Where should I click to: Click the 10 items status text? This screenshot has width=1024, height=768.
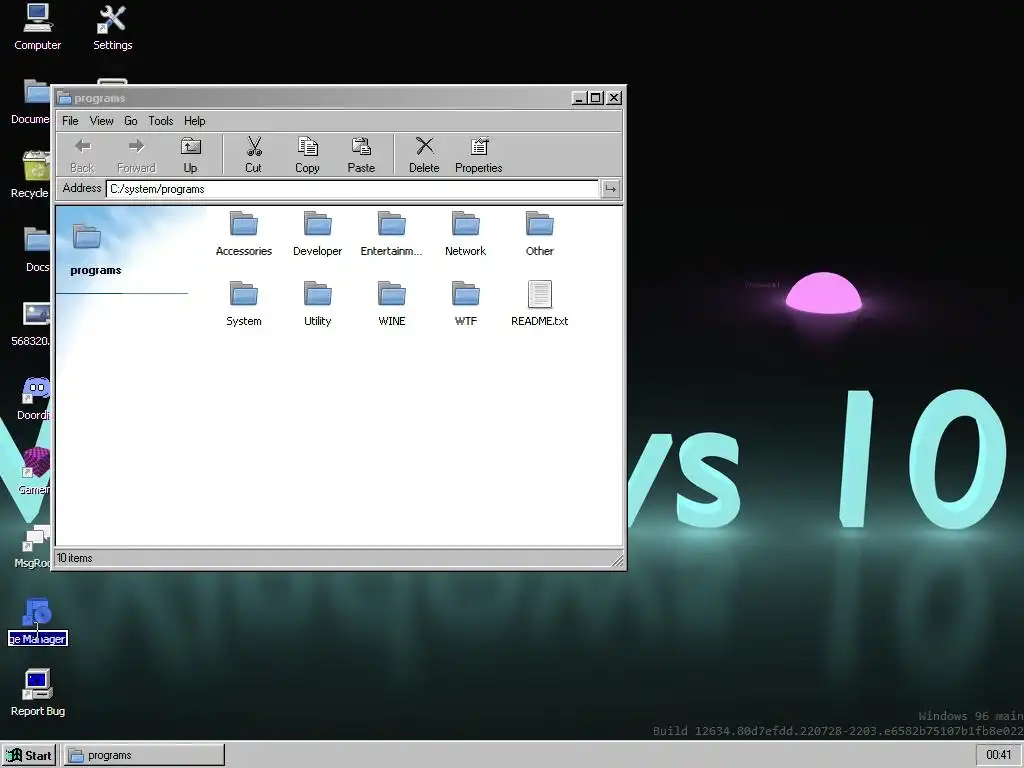pos(74,558)
